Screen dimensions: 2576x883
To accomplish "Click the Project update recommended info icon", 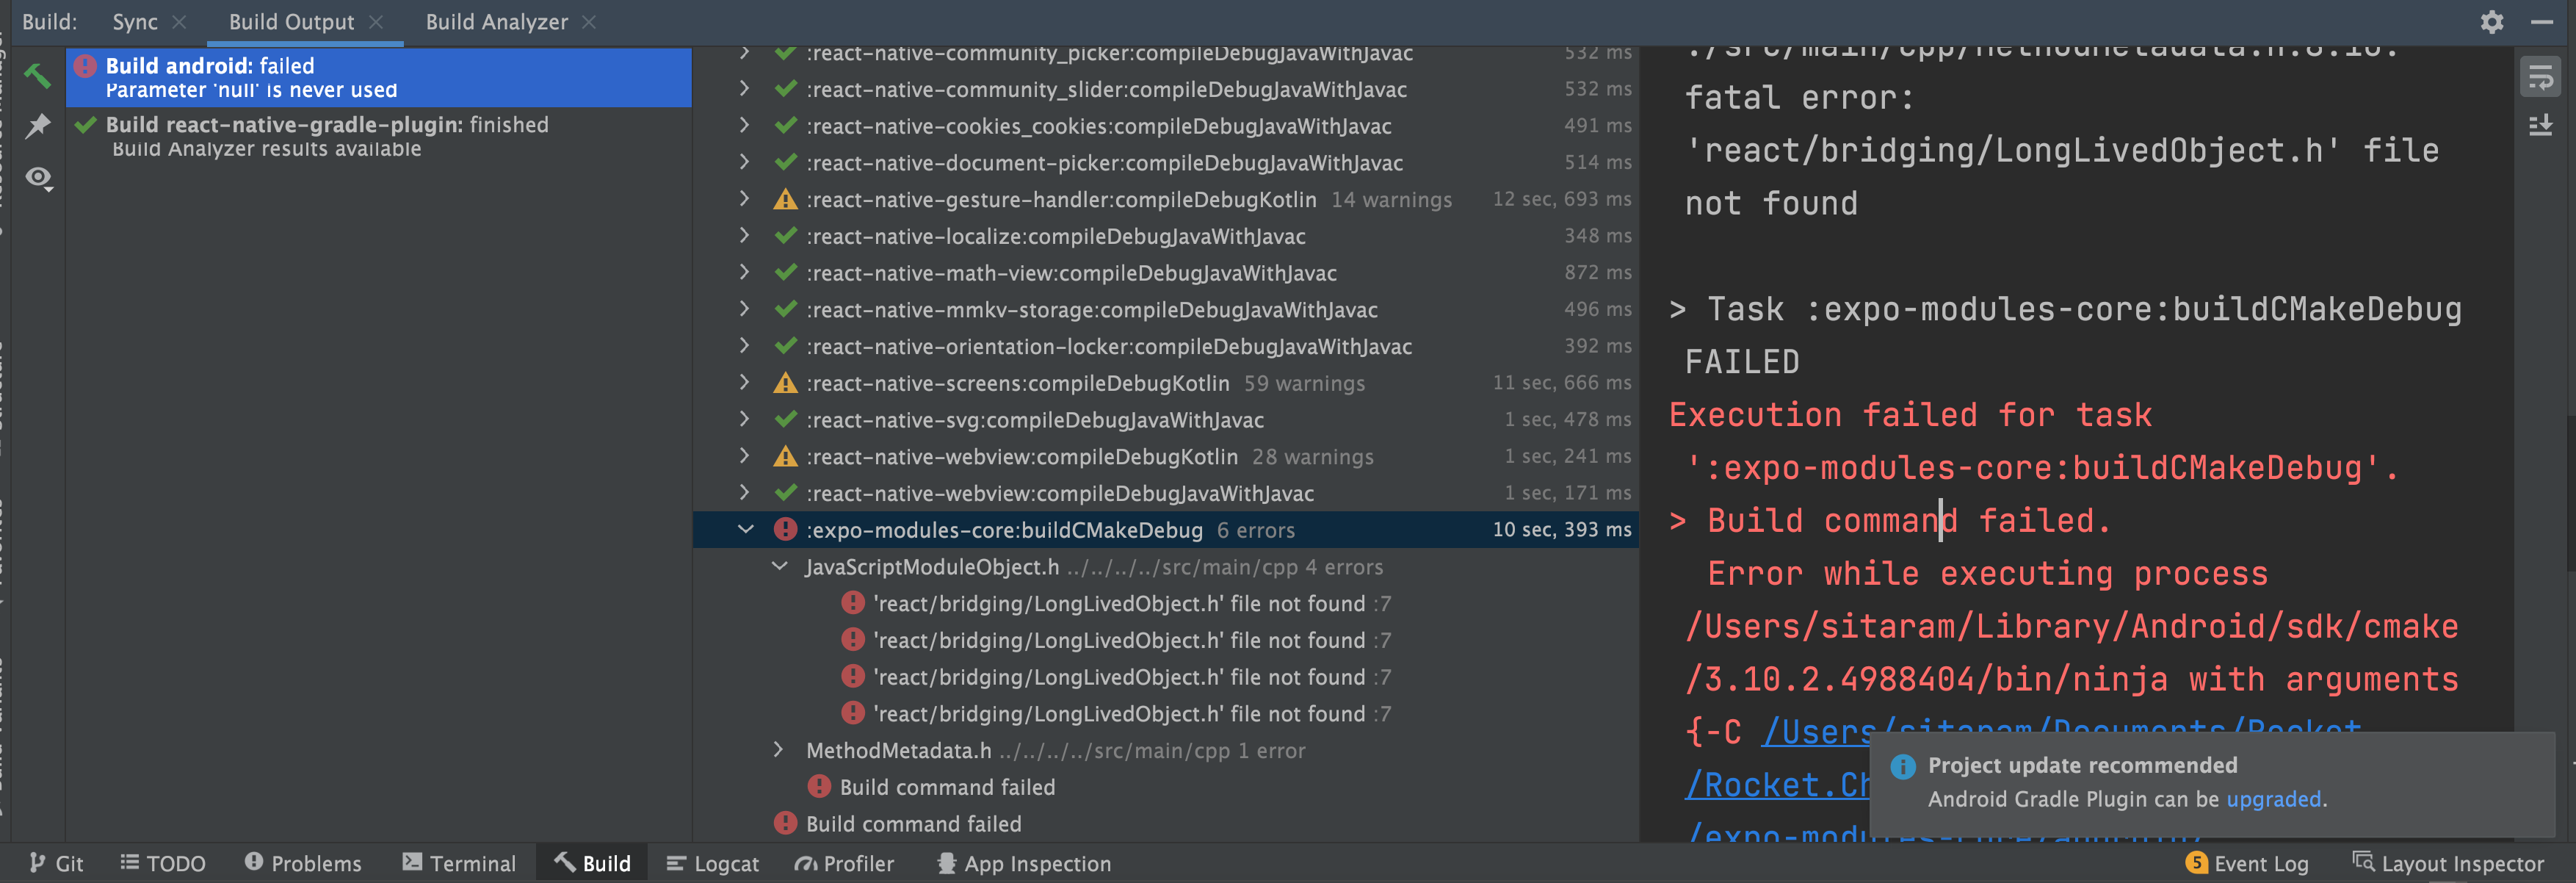I will tap(1902, 766).
